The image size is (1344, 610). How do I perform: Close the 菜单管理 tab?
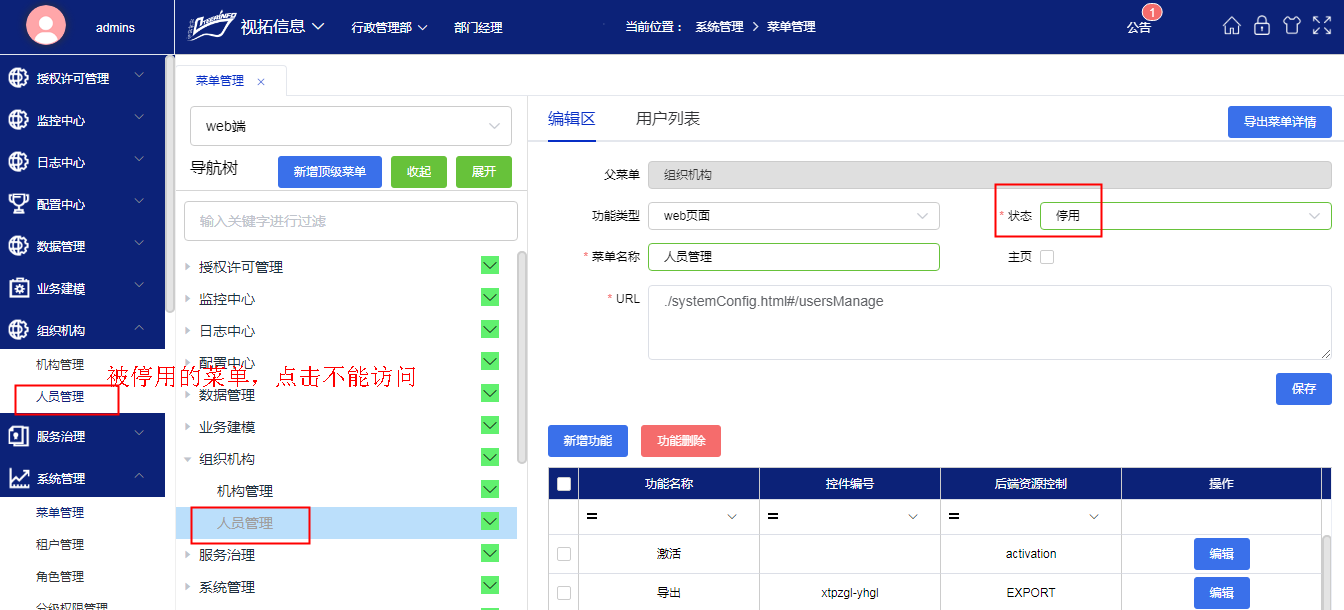(x=261, y=82)
